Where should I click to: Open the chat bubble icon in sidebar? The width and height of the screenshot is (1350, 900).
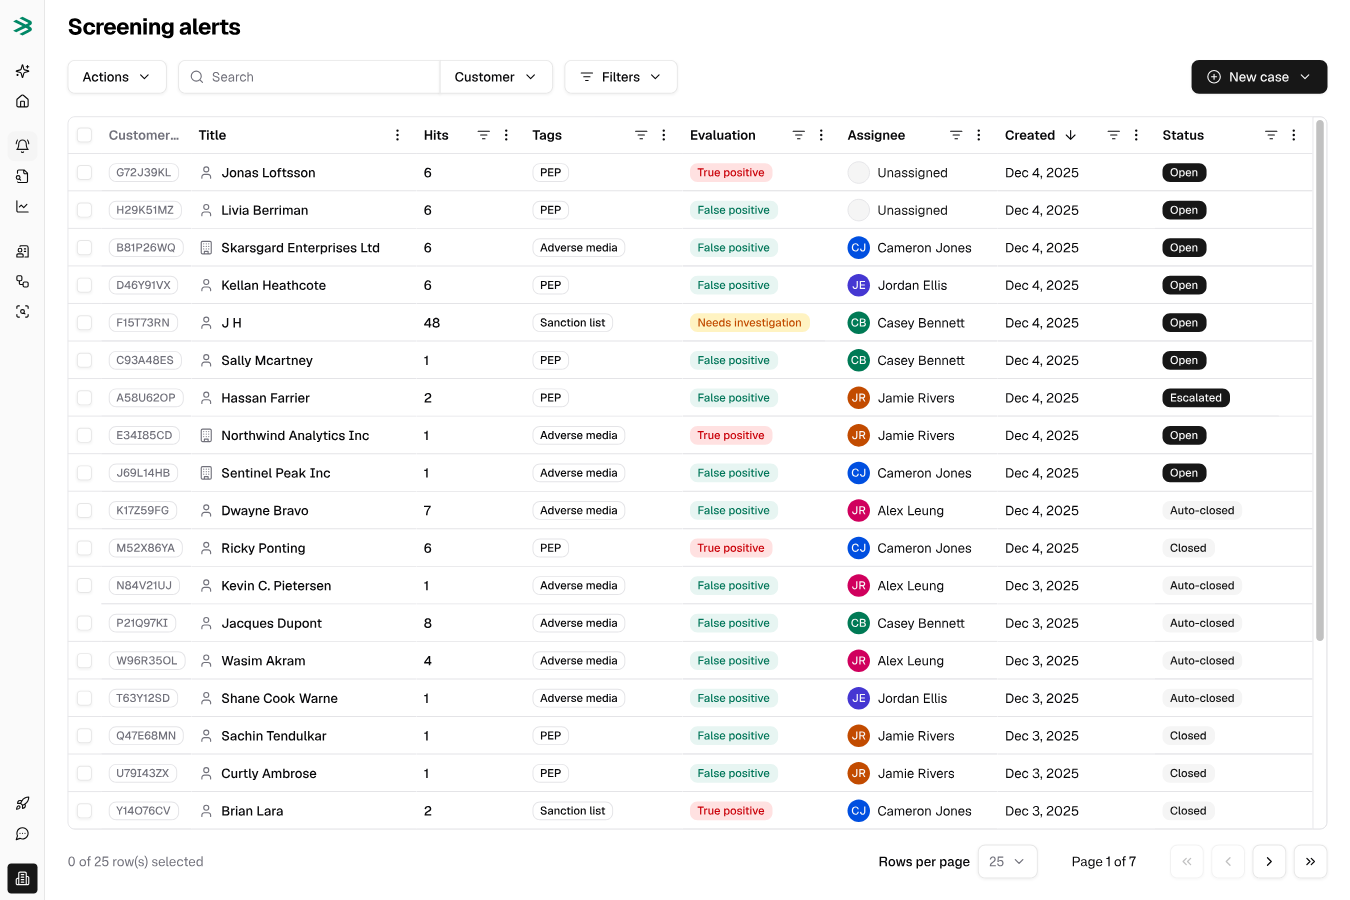point(22,834)
